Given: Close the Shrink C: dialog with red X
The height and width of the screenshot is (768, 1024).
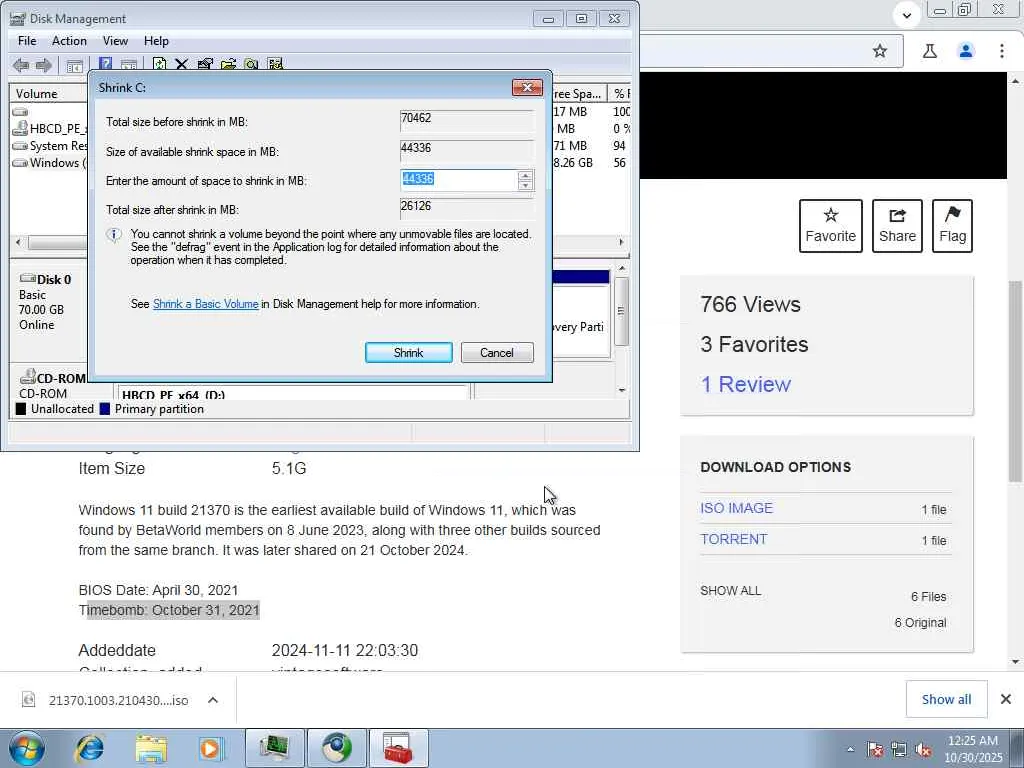Looking at the screenshot, I should pos(527,87).
